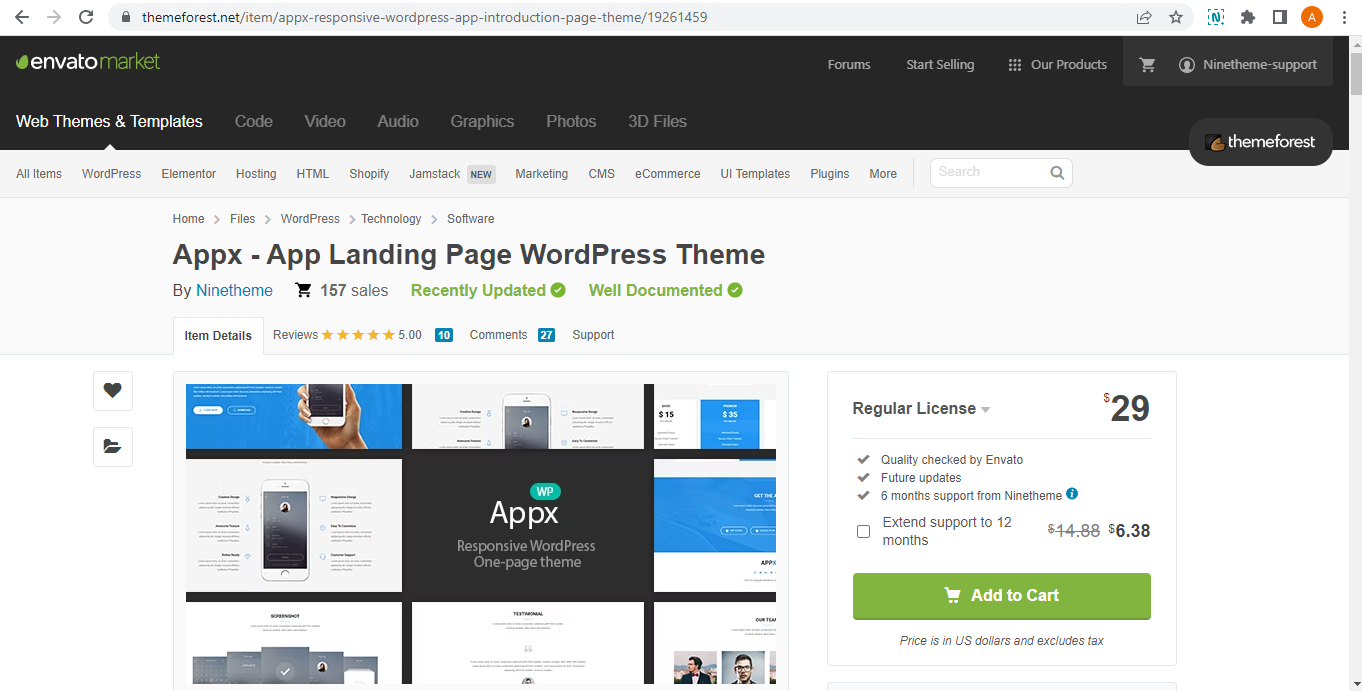Open Chrome three-dot menu
This screenshot has width=1362, height=691.
[1345, 17]
